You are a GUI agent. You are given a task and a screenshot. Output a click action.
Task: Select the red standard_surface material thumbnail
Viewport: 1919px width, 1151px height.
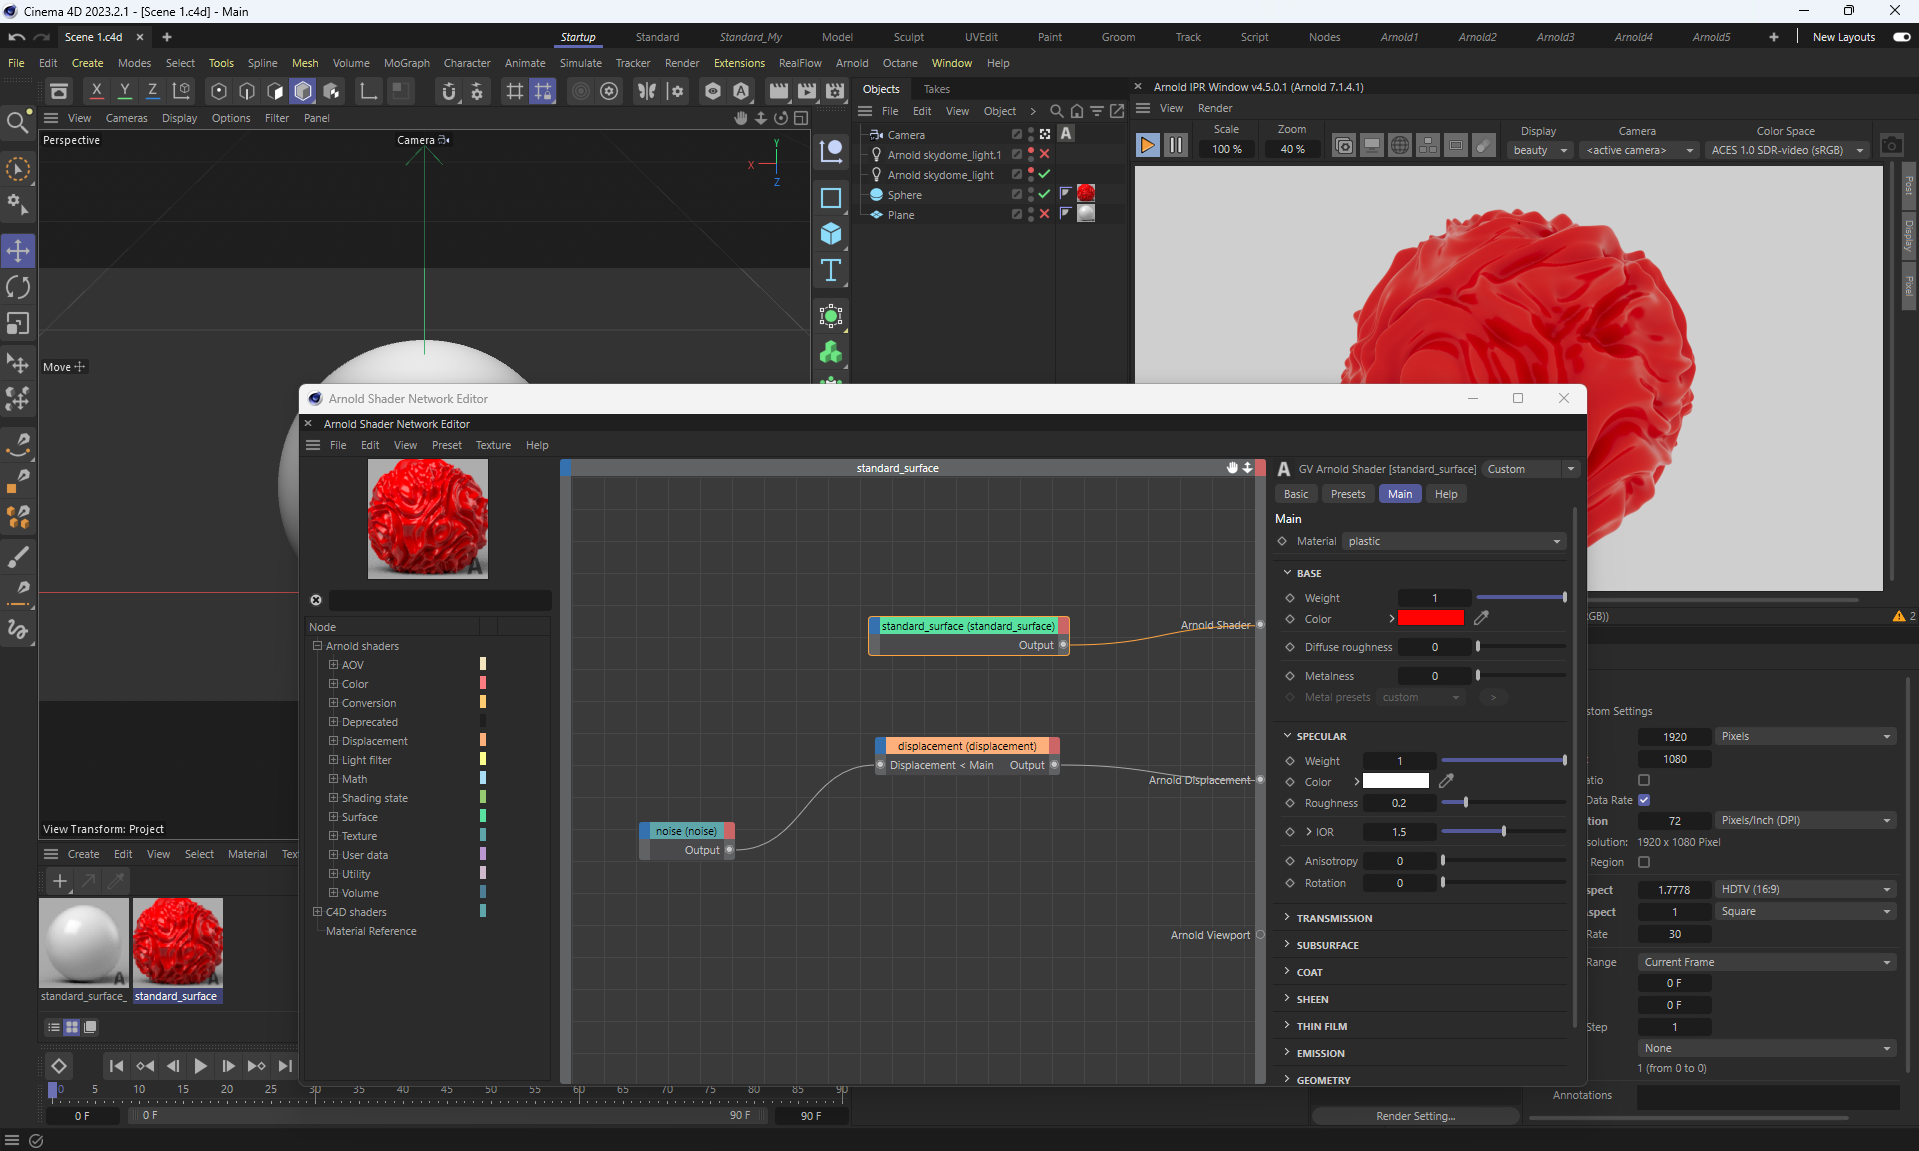coord(178,942)
